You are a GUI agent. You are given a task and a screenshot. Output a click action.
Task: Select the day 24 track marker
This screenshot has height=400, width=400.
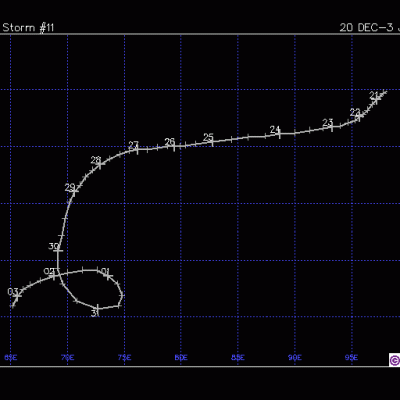279,134
